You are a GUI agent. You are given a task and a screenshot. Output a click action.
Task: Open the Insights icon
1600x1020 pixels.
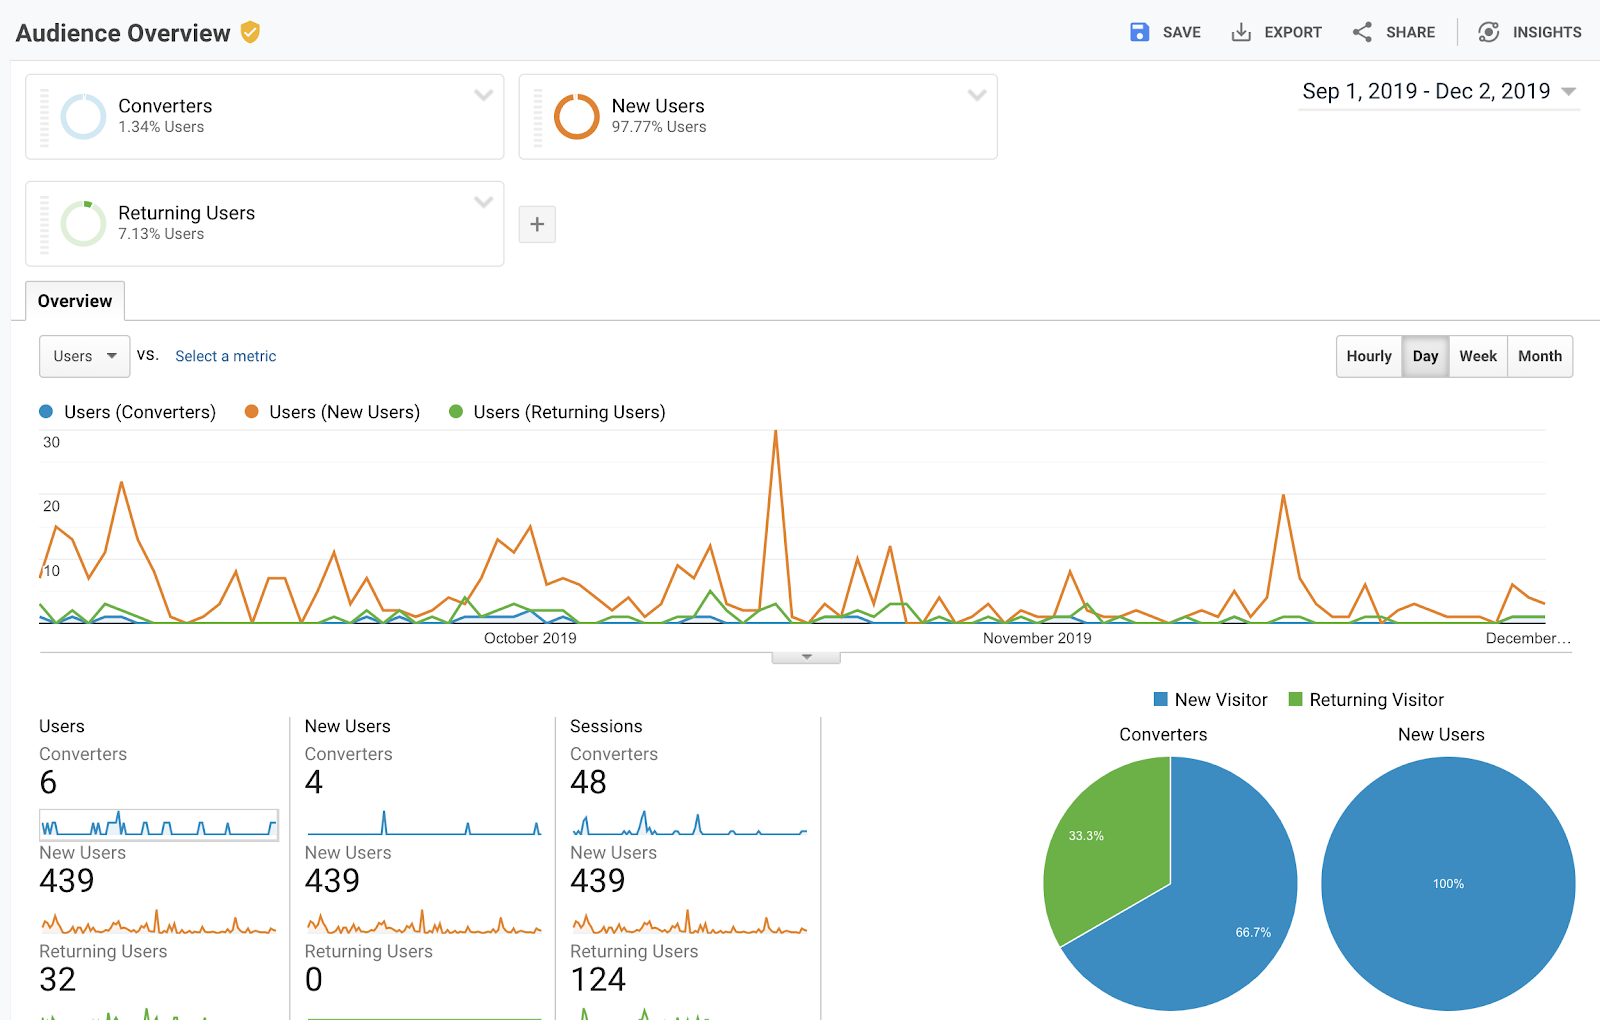pos(1488,32)
